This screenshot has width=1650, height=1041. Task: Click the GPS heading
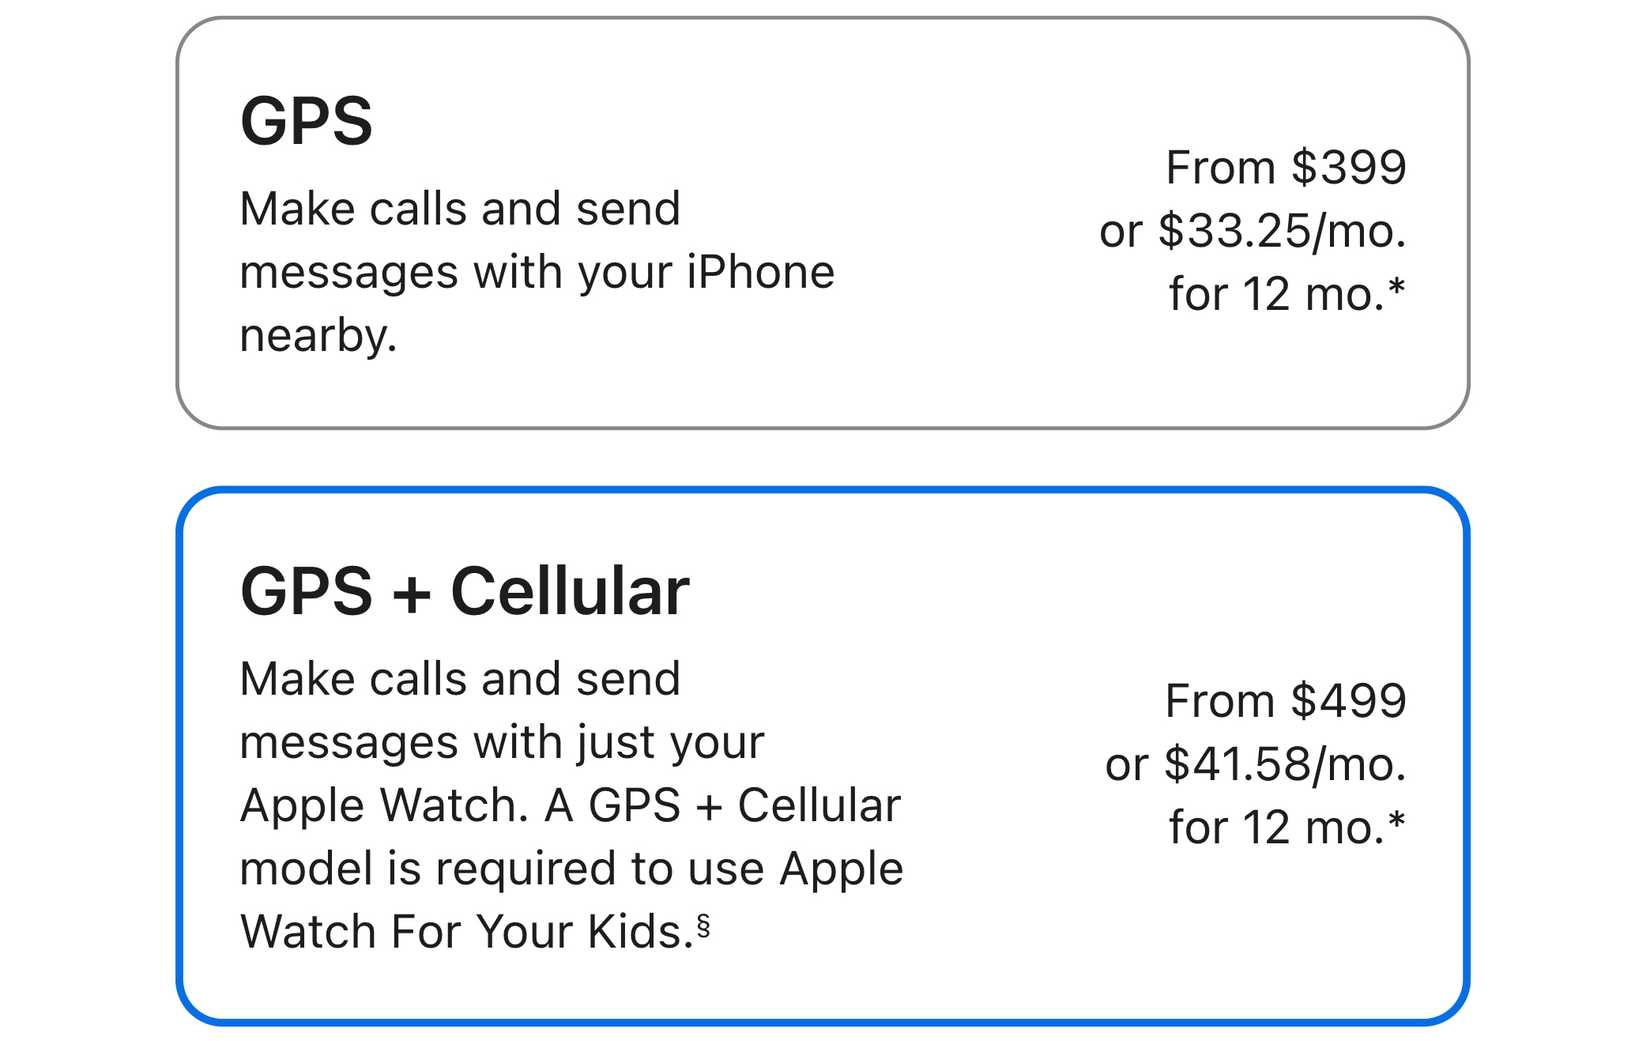pos(305,120)
